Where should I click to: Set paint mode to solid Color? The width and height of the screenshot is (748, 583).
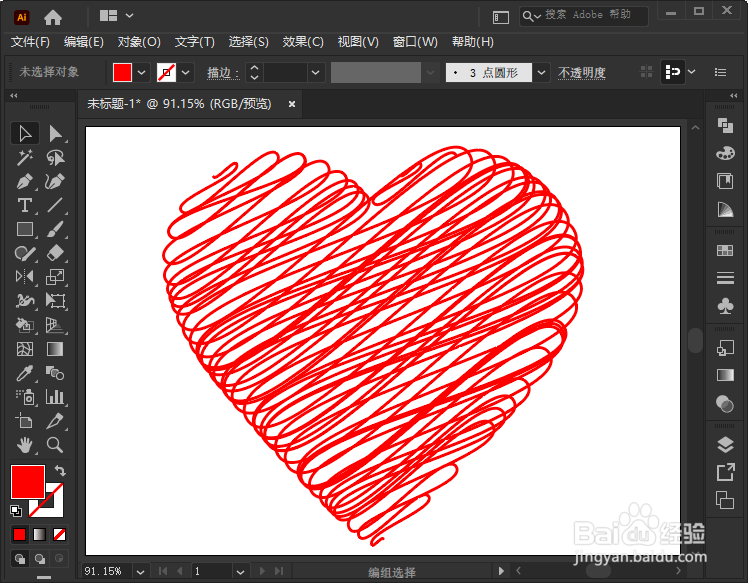click(x=20, y=535)
